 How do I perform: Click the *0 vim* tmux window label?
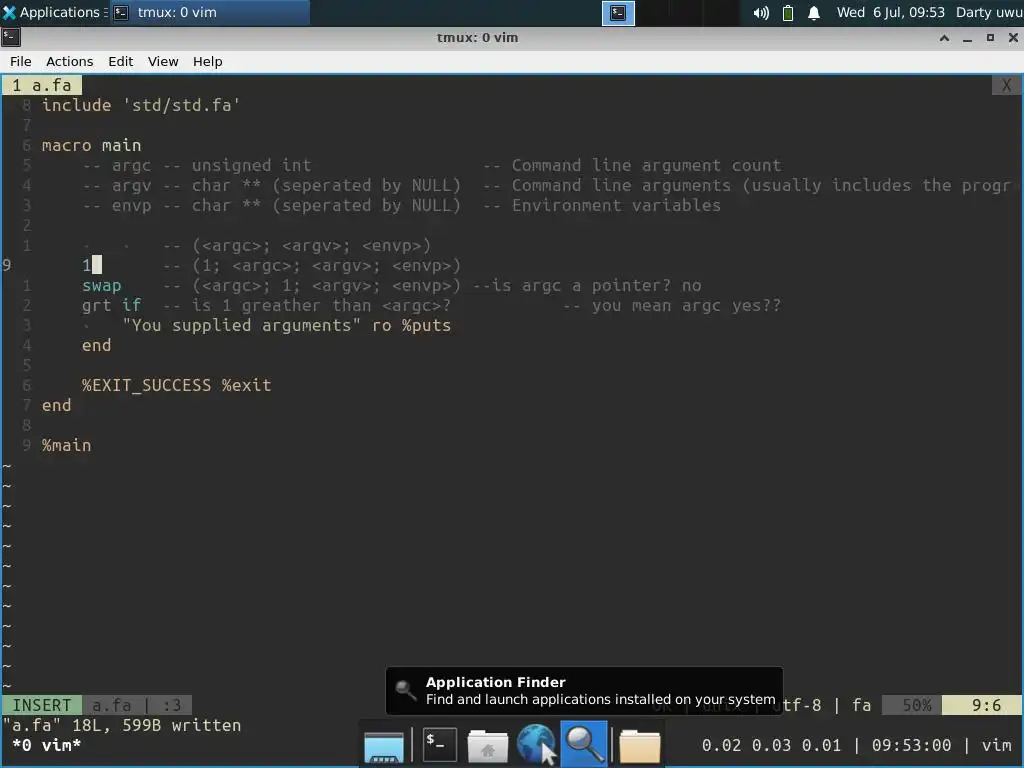click(x=46, y=745)
